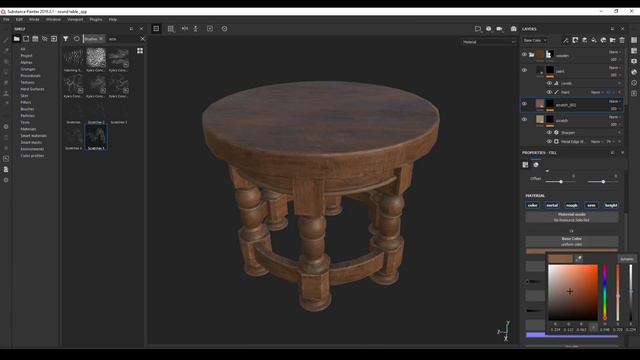Viewport: 640px width, 360px height.
Task: Adjust the first Offset slider
Action: point(561,182)
